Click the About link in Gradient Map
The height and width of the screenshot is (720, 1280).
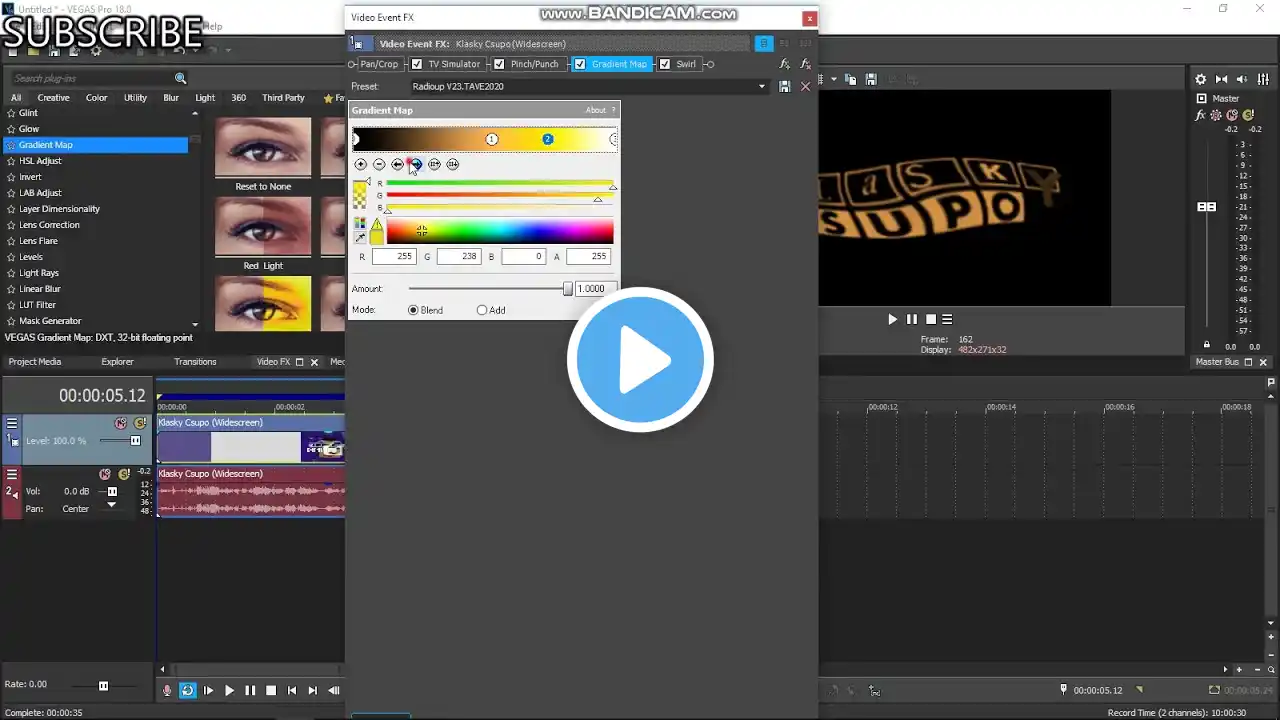tap(596, 110)
